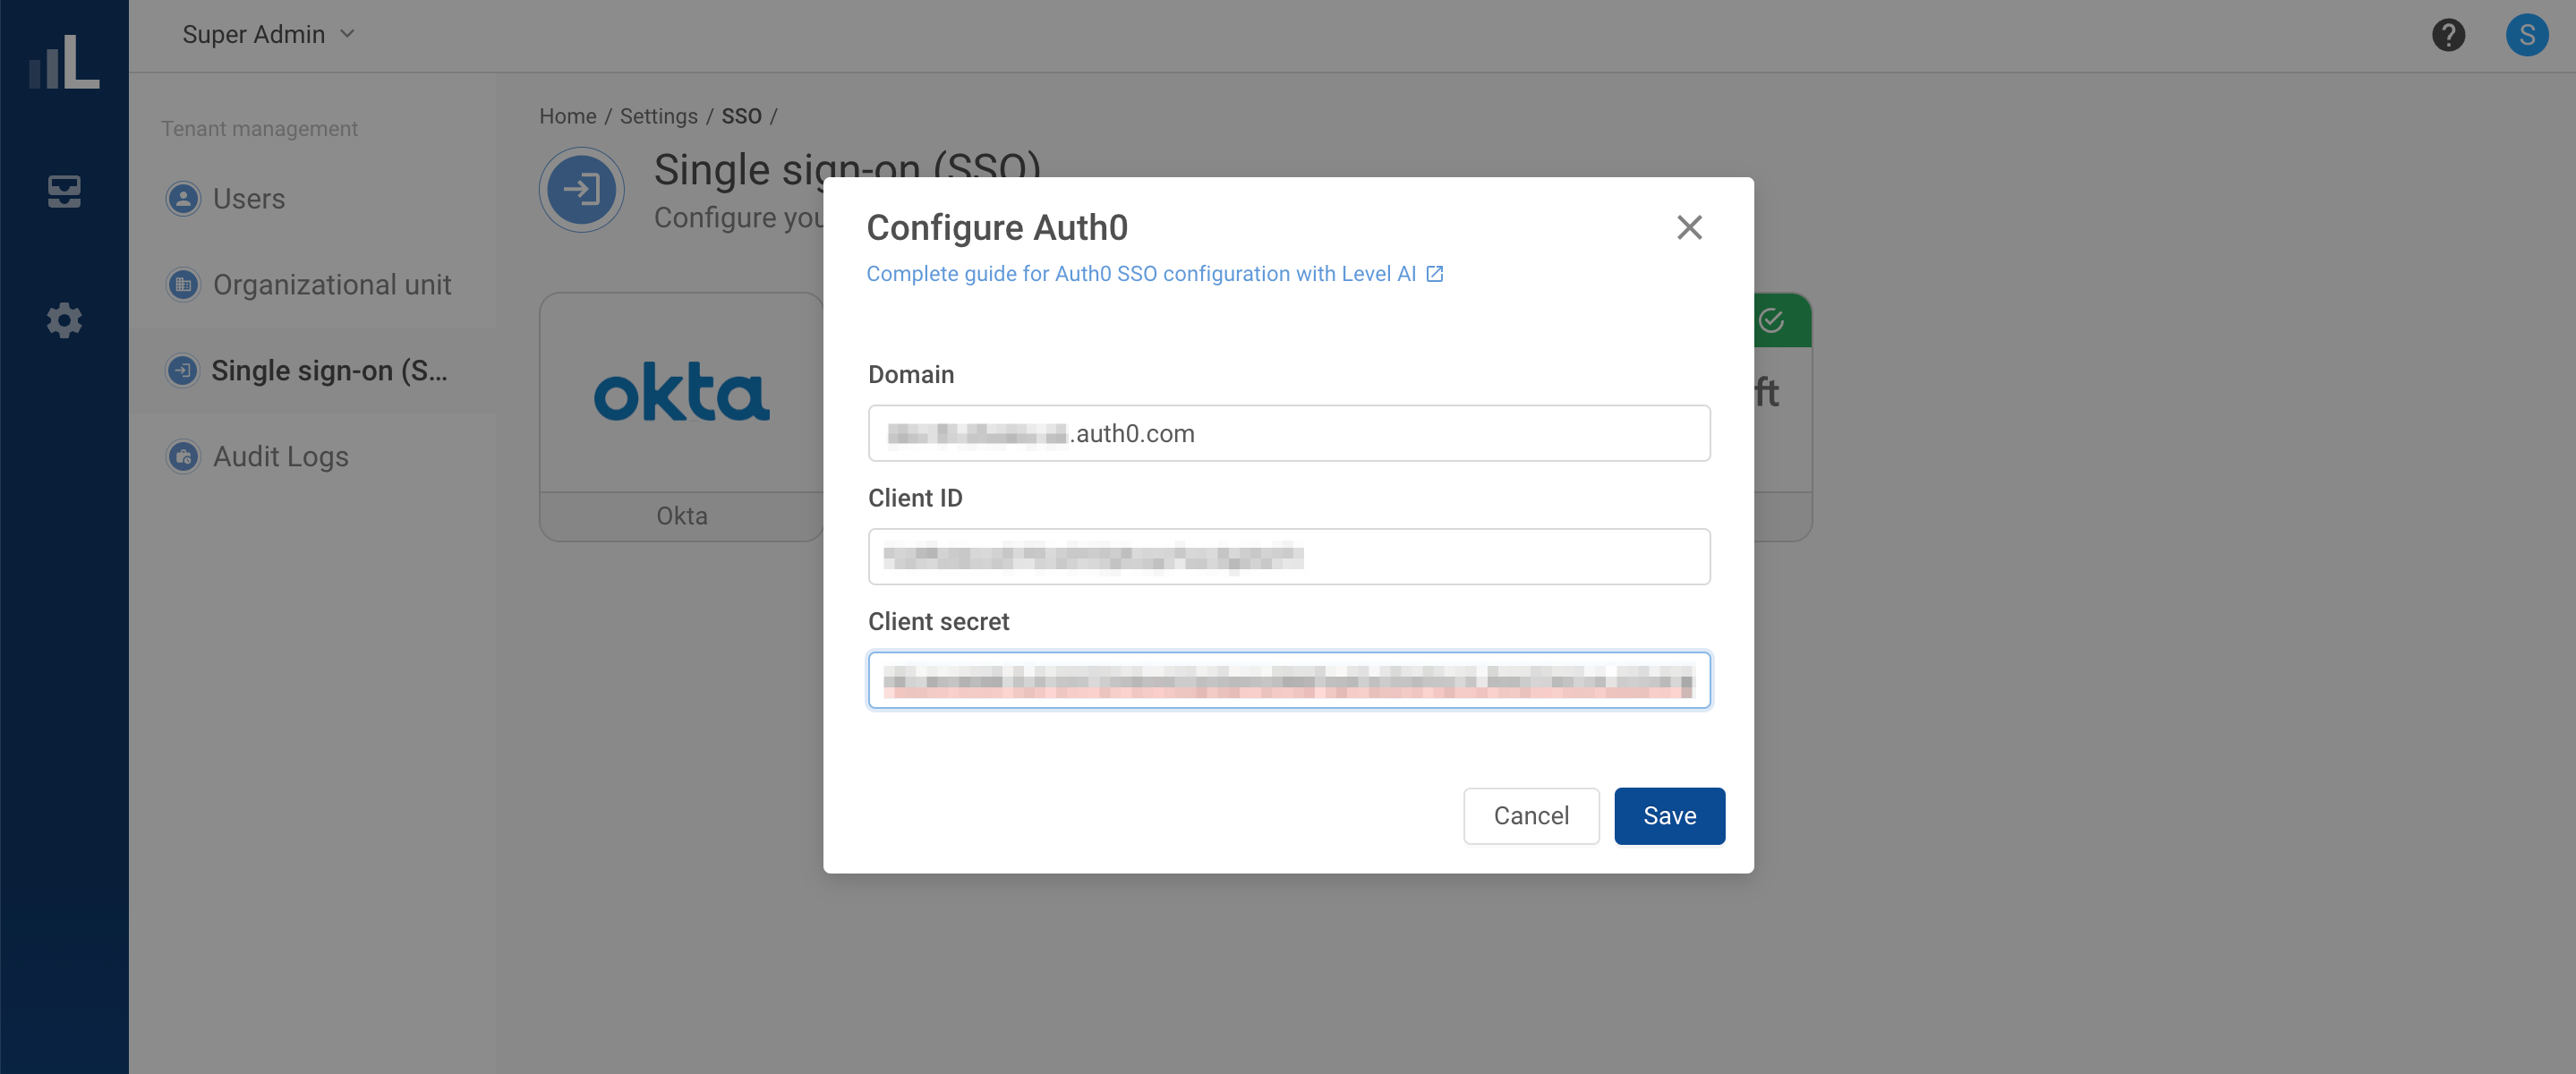Click the Save button
The width and height of the screenshot is (2576, 1074).
pyautogui.click(x=1669, y=816)
